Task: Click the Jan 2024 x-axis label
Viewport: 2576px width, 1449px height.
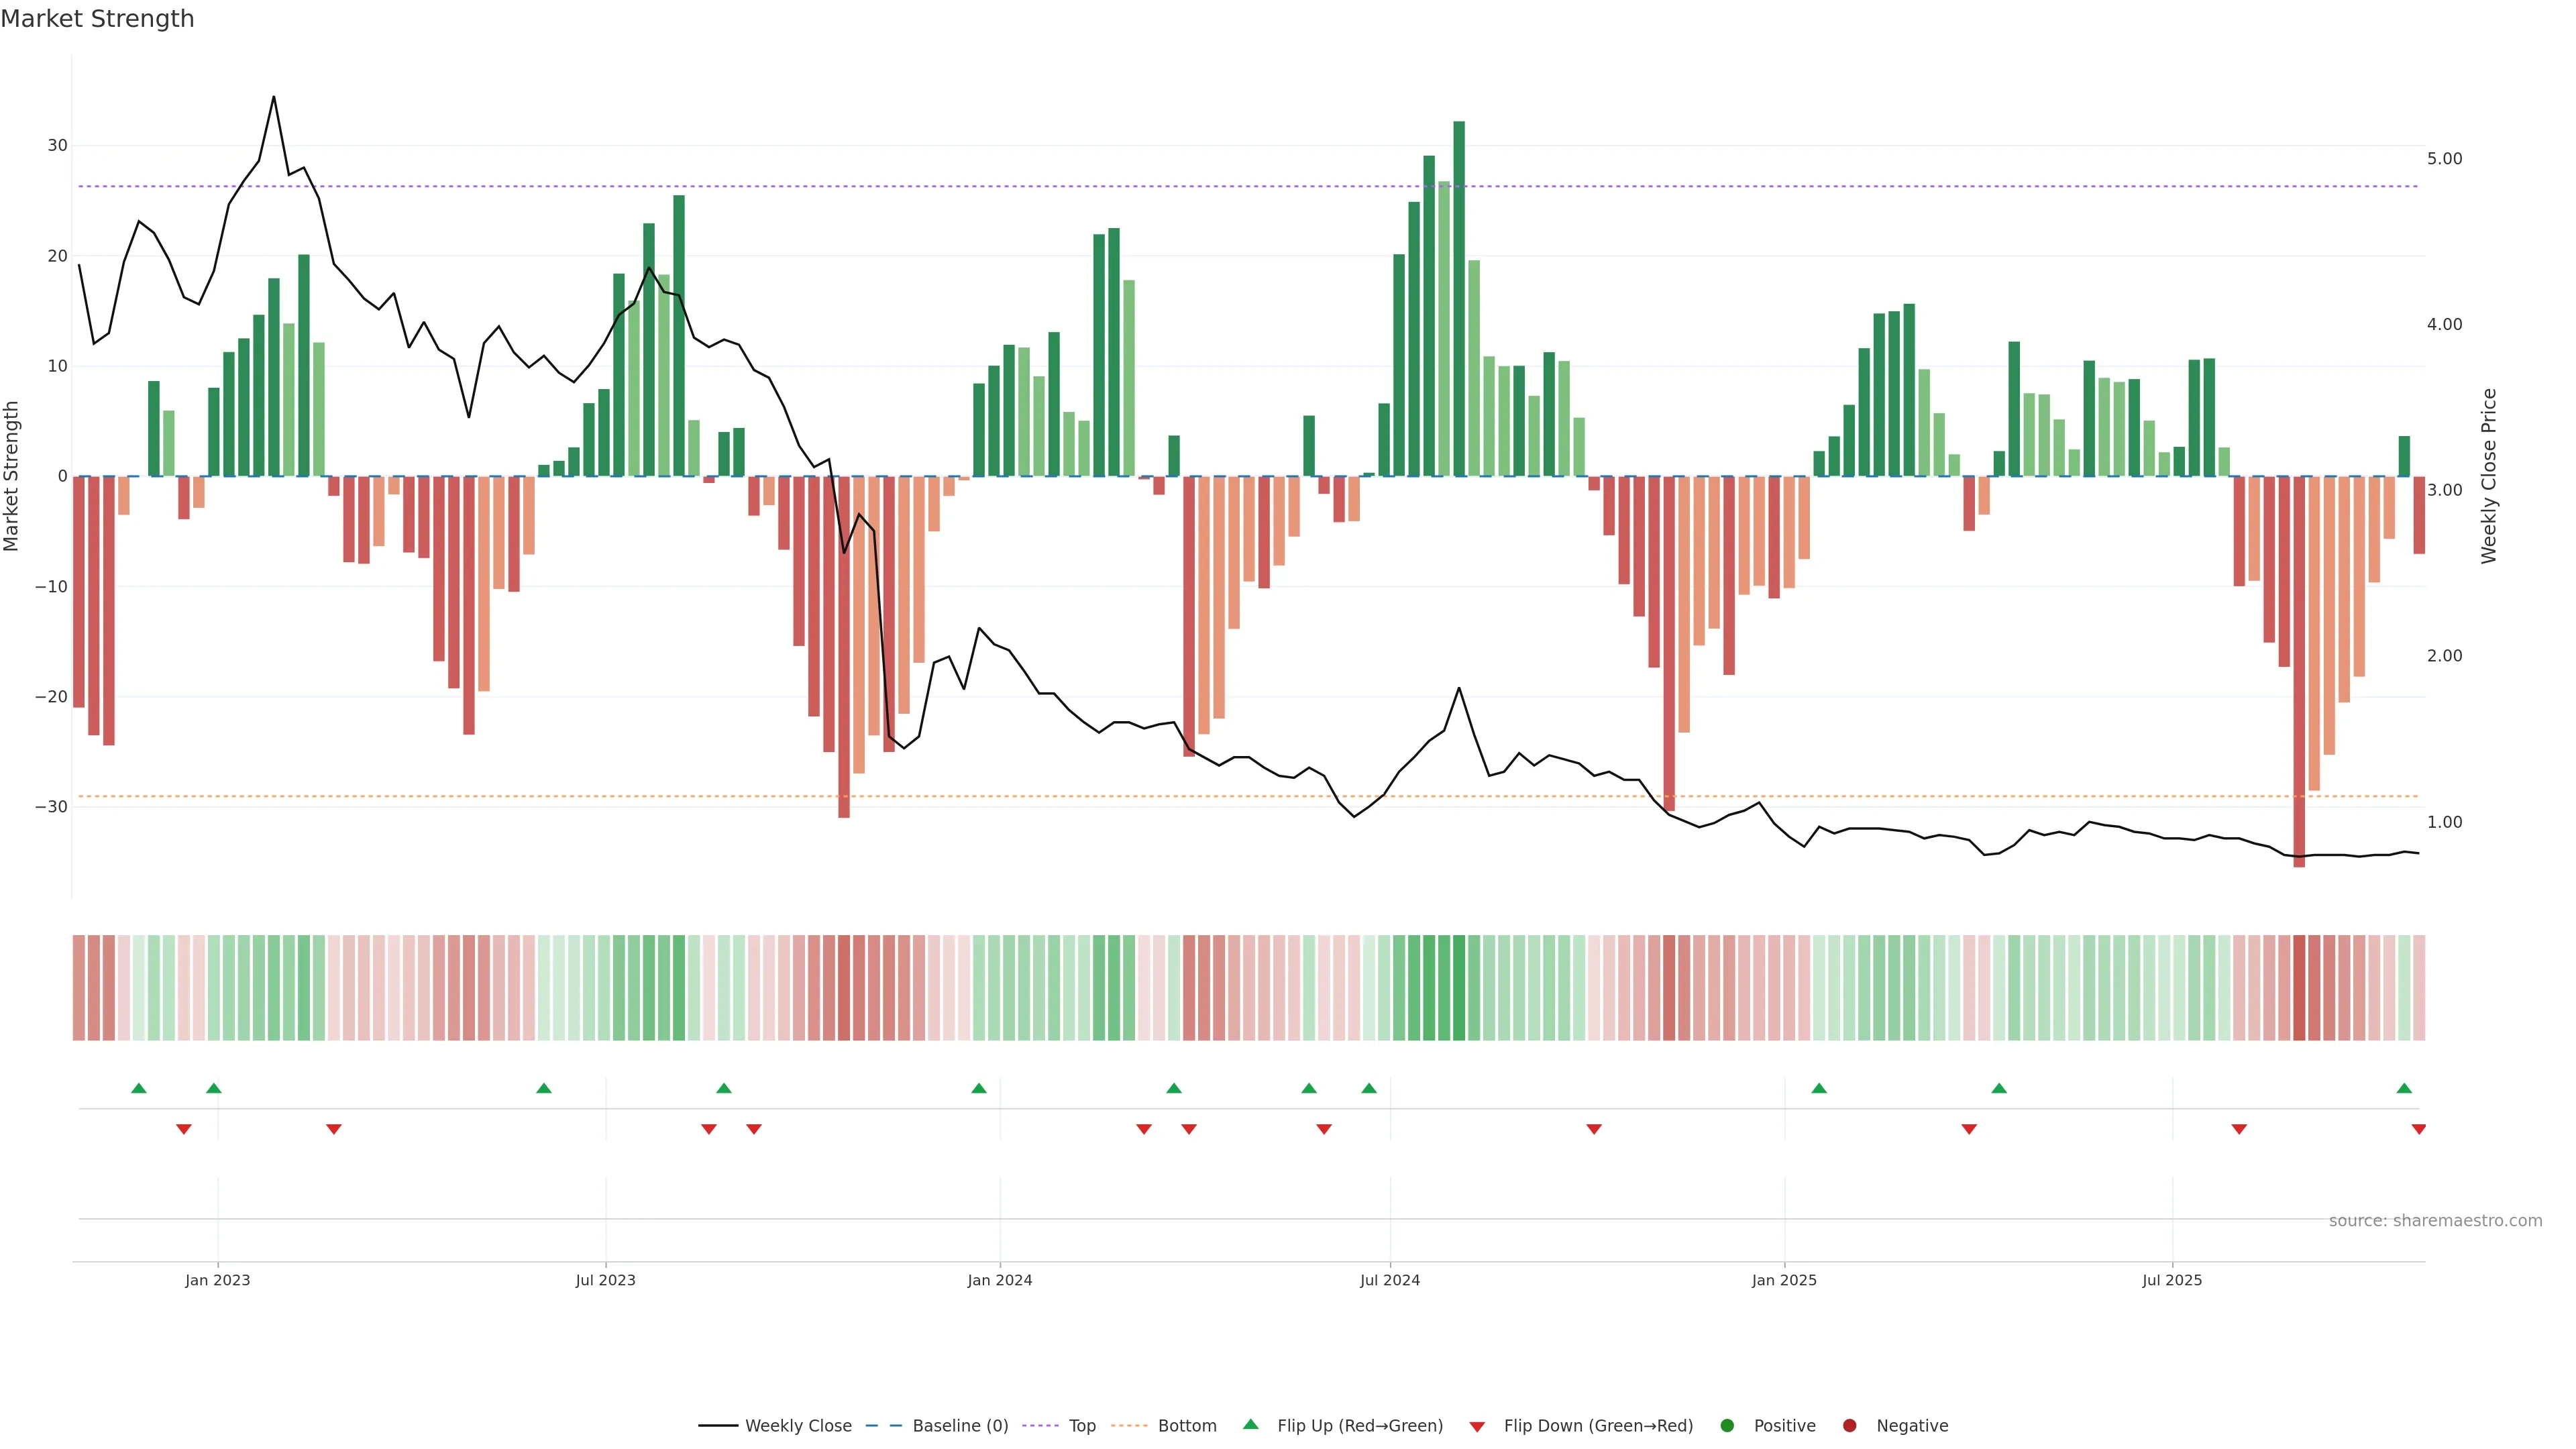Action: pos(999,1280)
